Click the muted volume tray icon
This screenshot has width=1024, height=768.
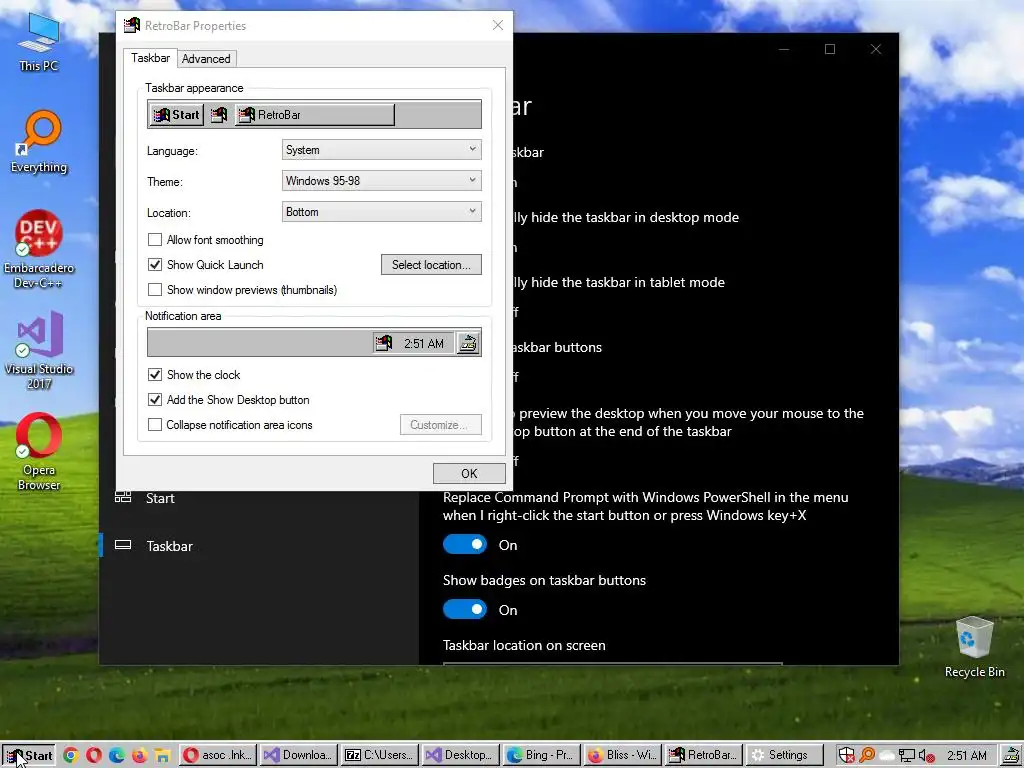pyautogui.click(x=926, y=756)
